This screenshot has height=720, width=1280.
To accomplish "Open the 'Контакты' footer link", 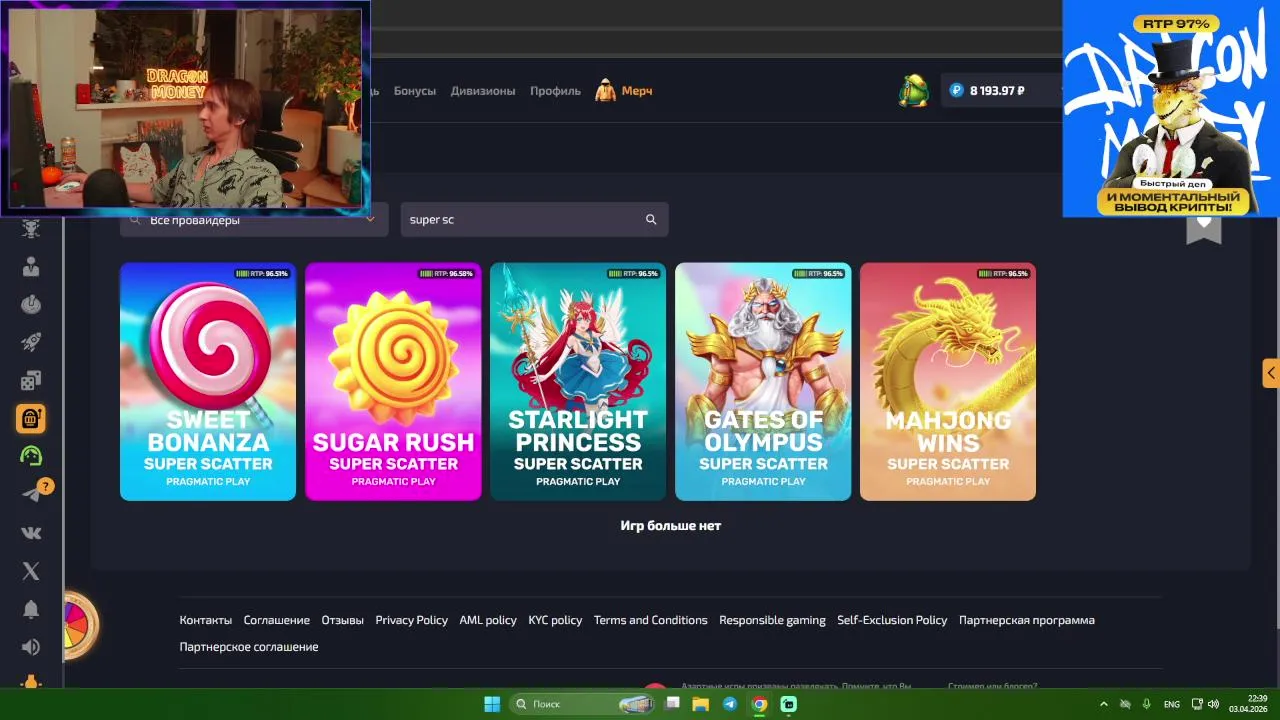I will [206, 620].
